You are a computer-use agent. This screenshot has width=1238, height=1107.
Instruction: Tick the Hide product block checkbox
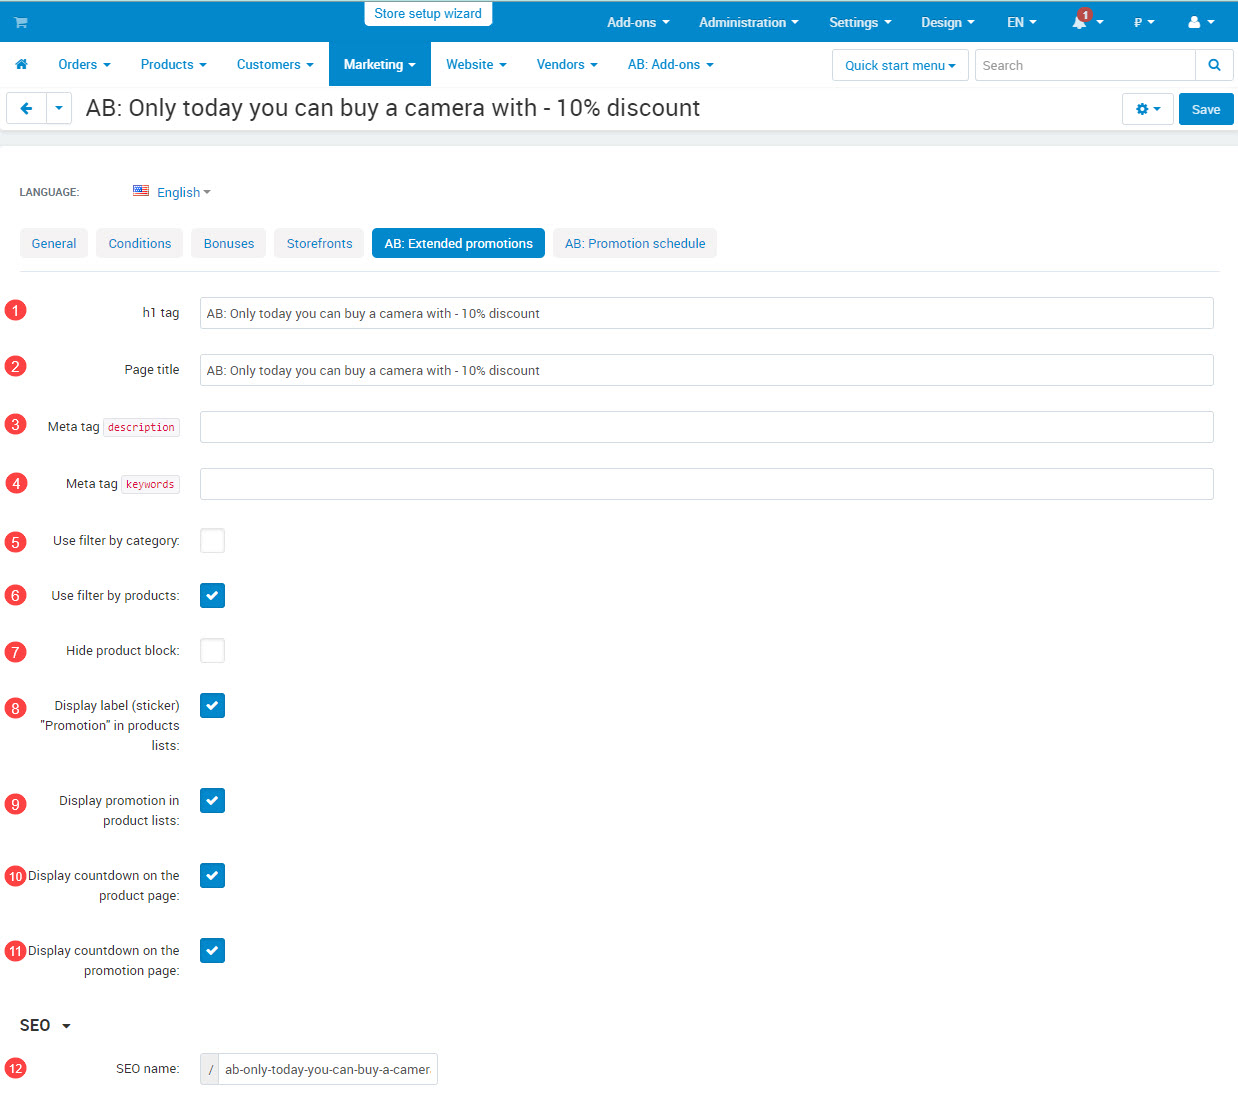point(212,651)
